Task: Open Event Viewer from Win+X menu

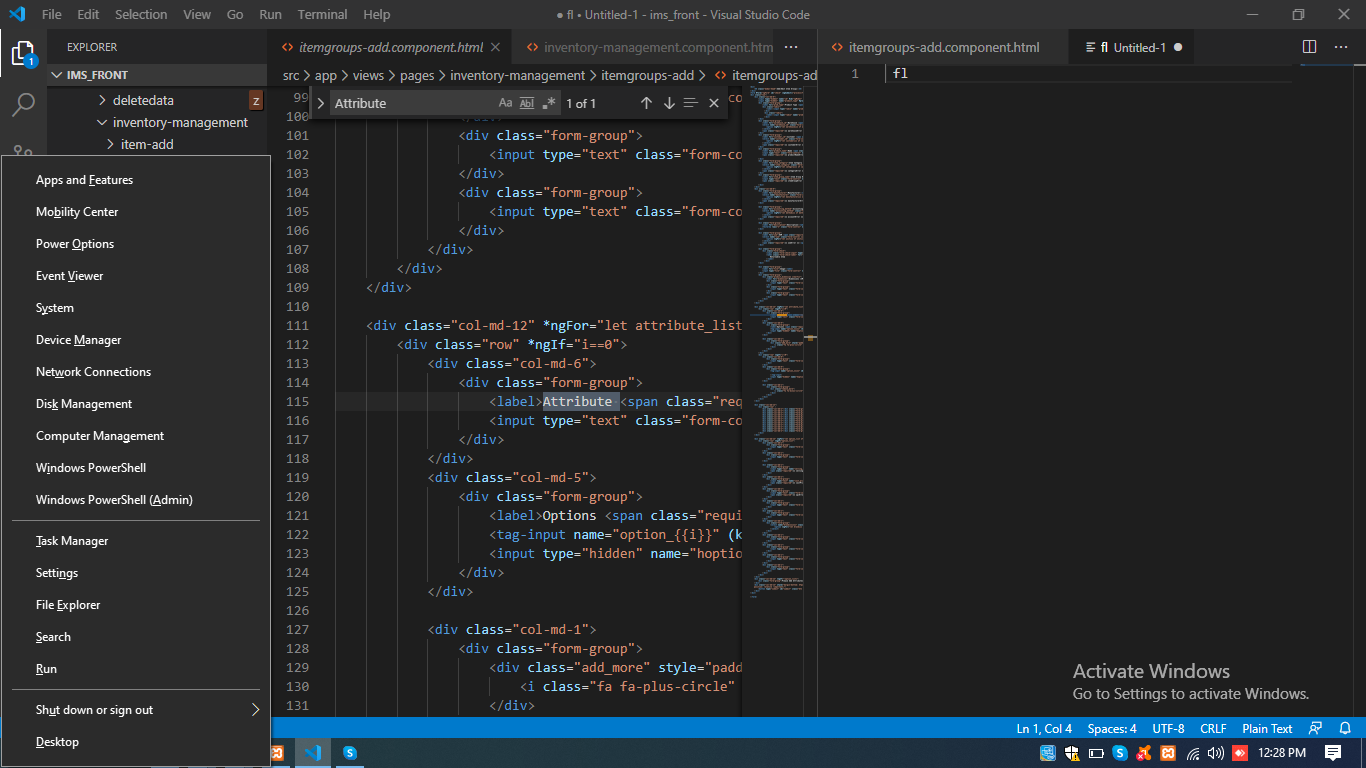Action: point(135,276)
